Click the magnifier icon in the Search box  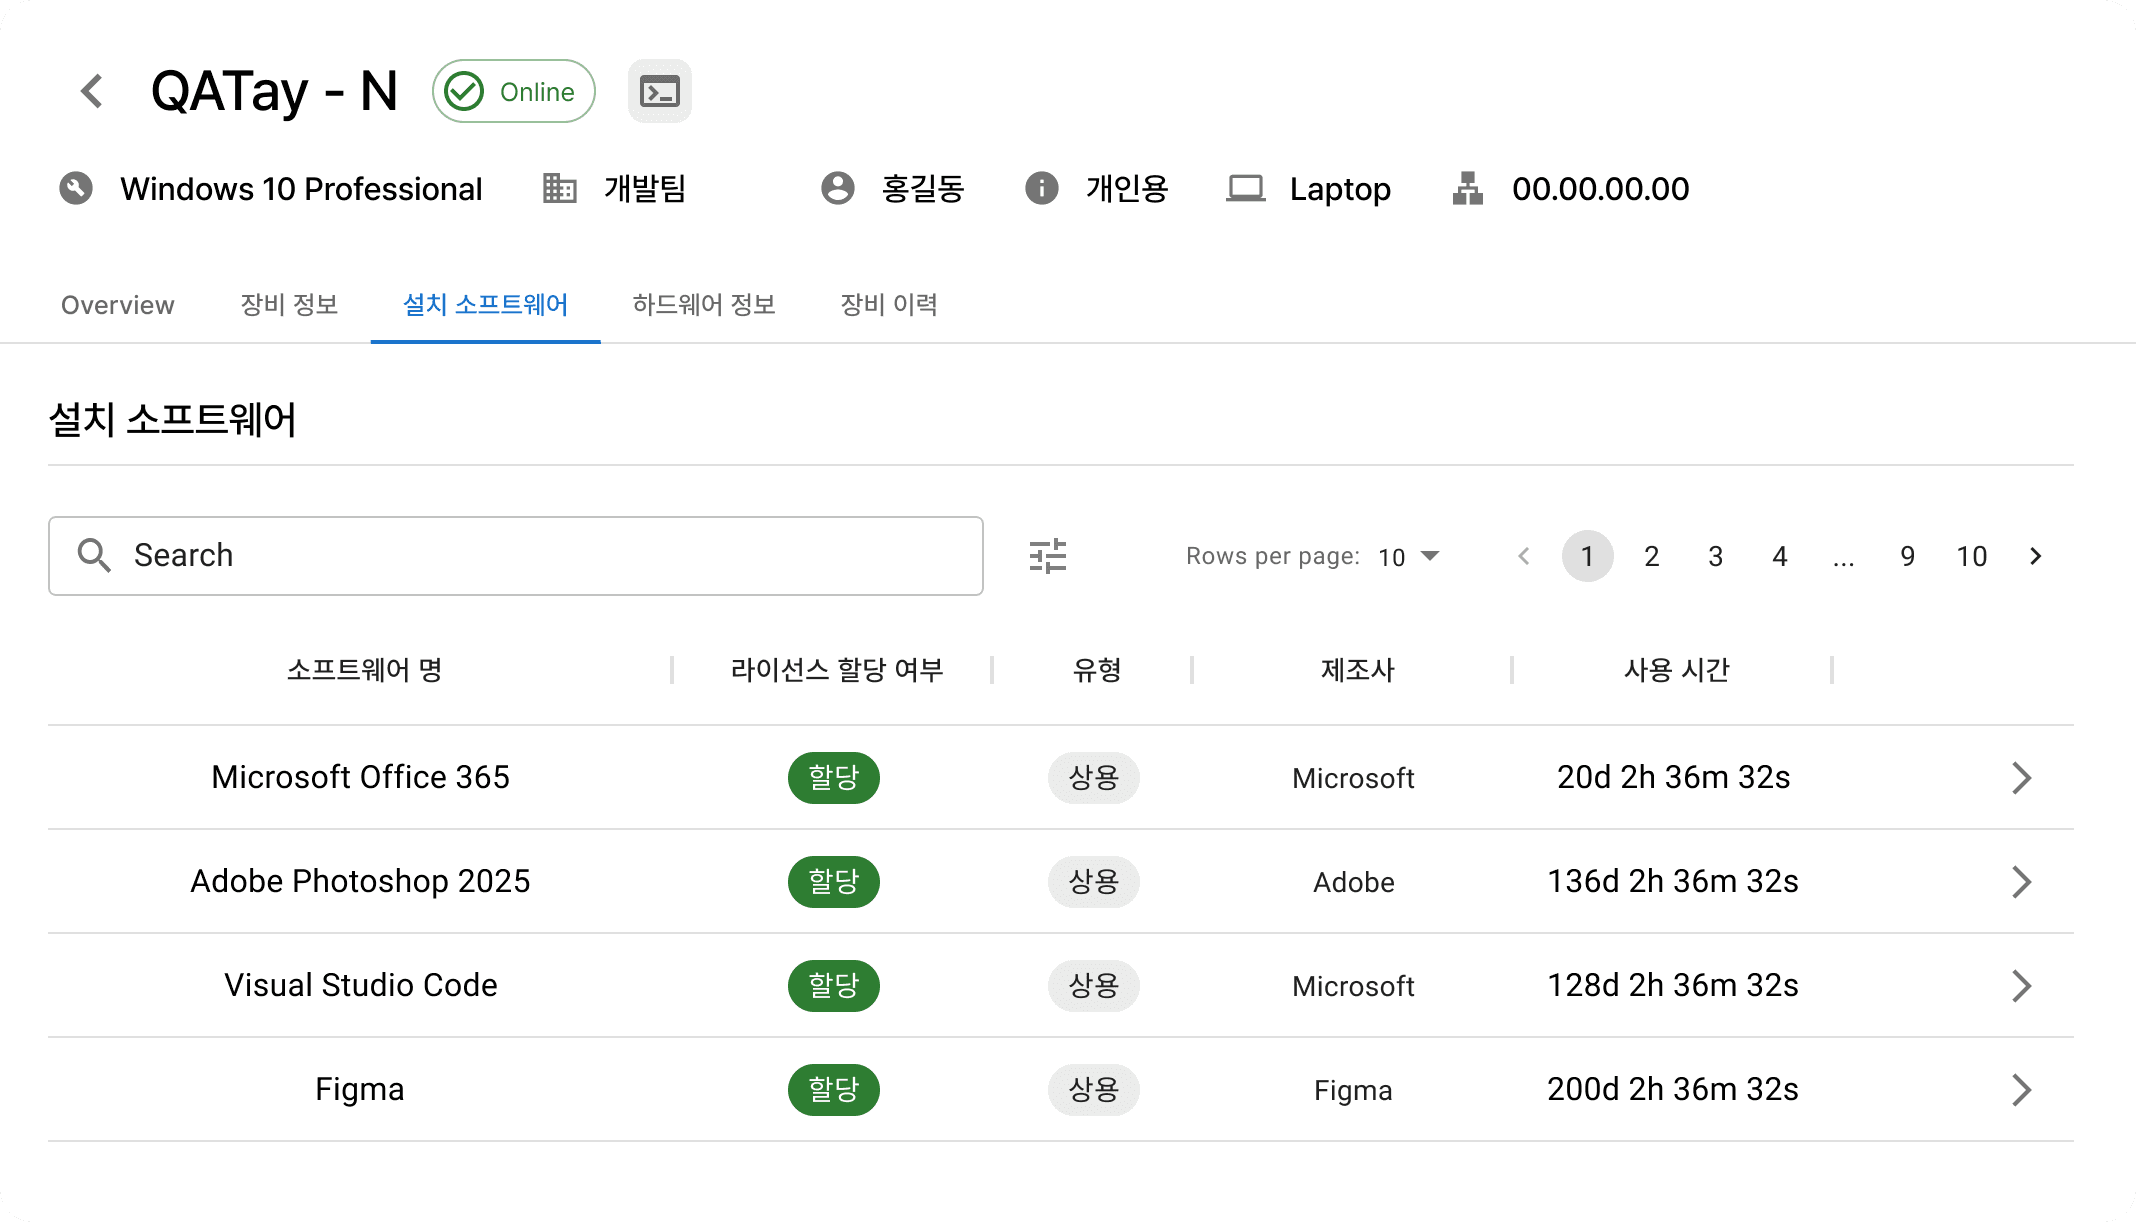(94, 555)
